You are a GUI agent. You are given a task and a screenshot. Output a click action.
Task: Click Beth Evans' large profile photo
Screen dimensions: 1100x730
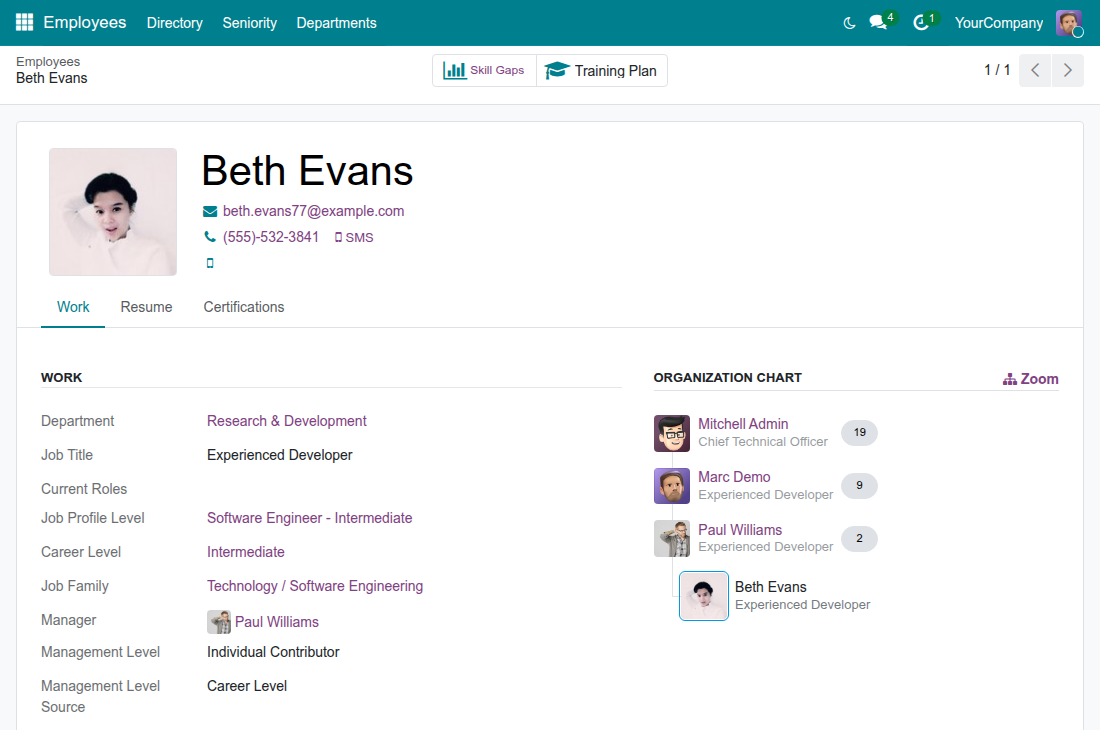[113, 212]
